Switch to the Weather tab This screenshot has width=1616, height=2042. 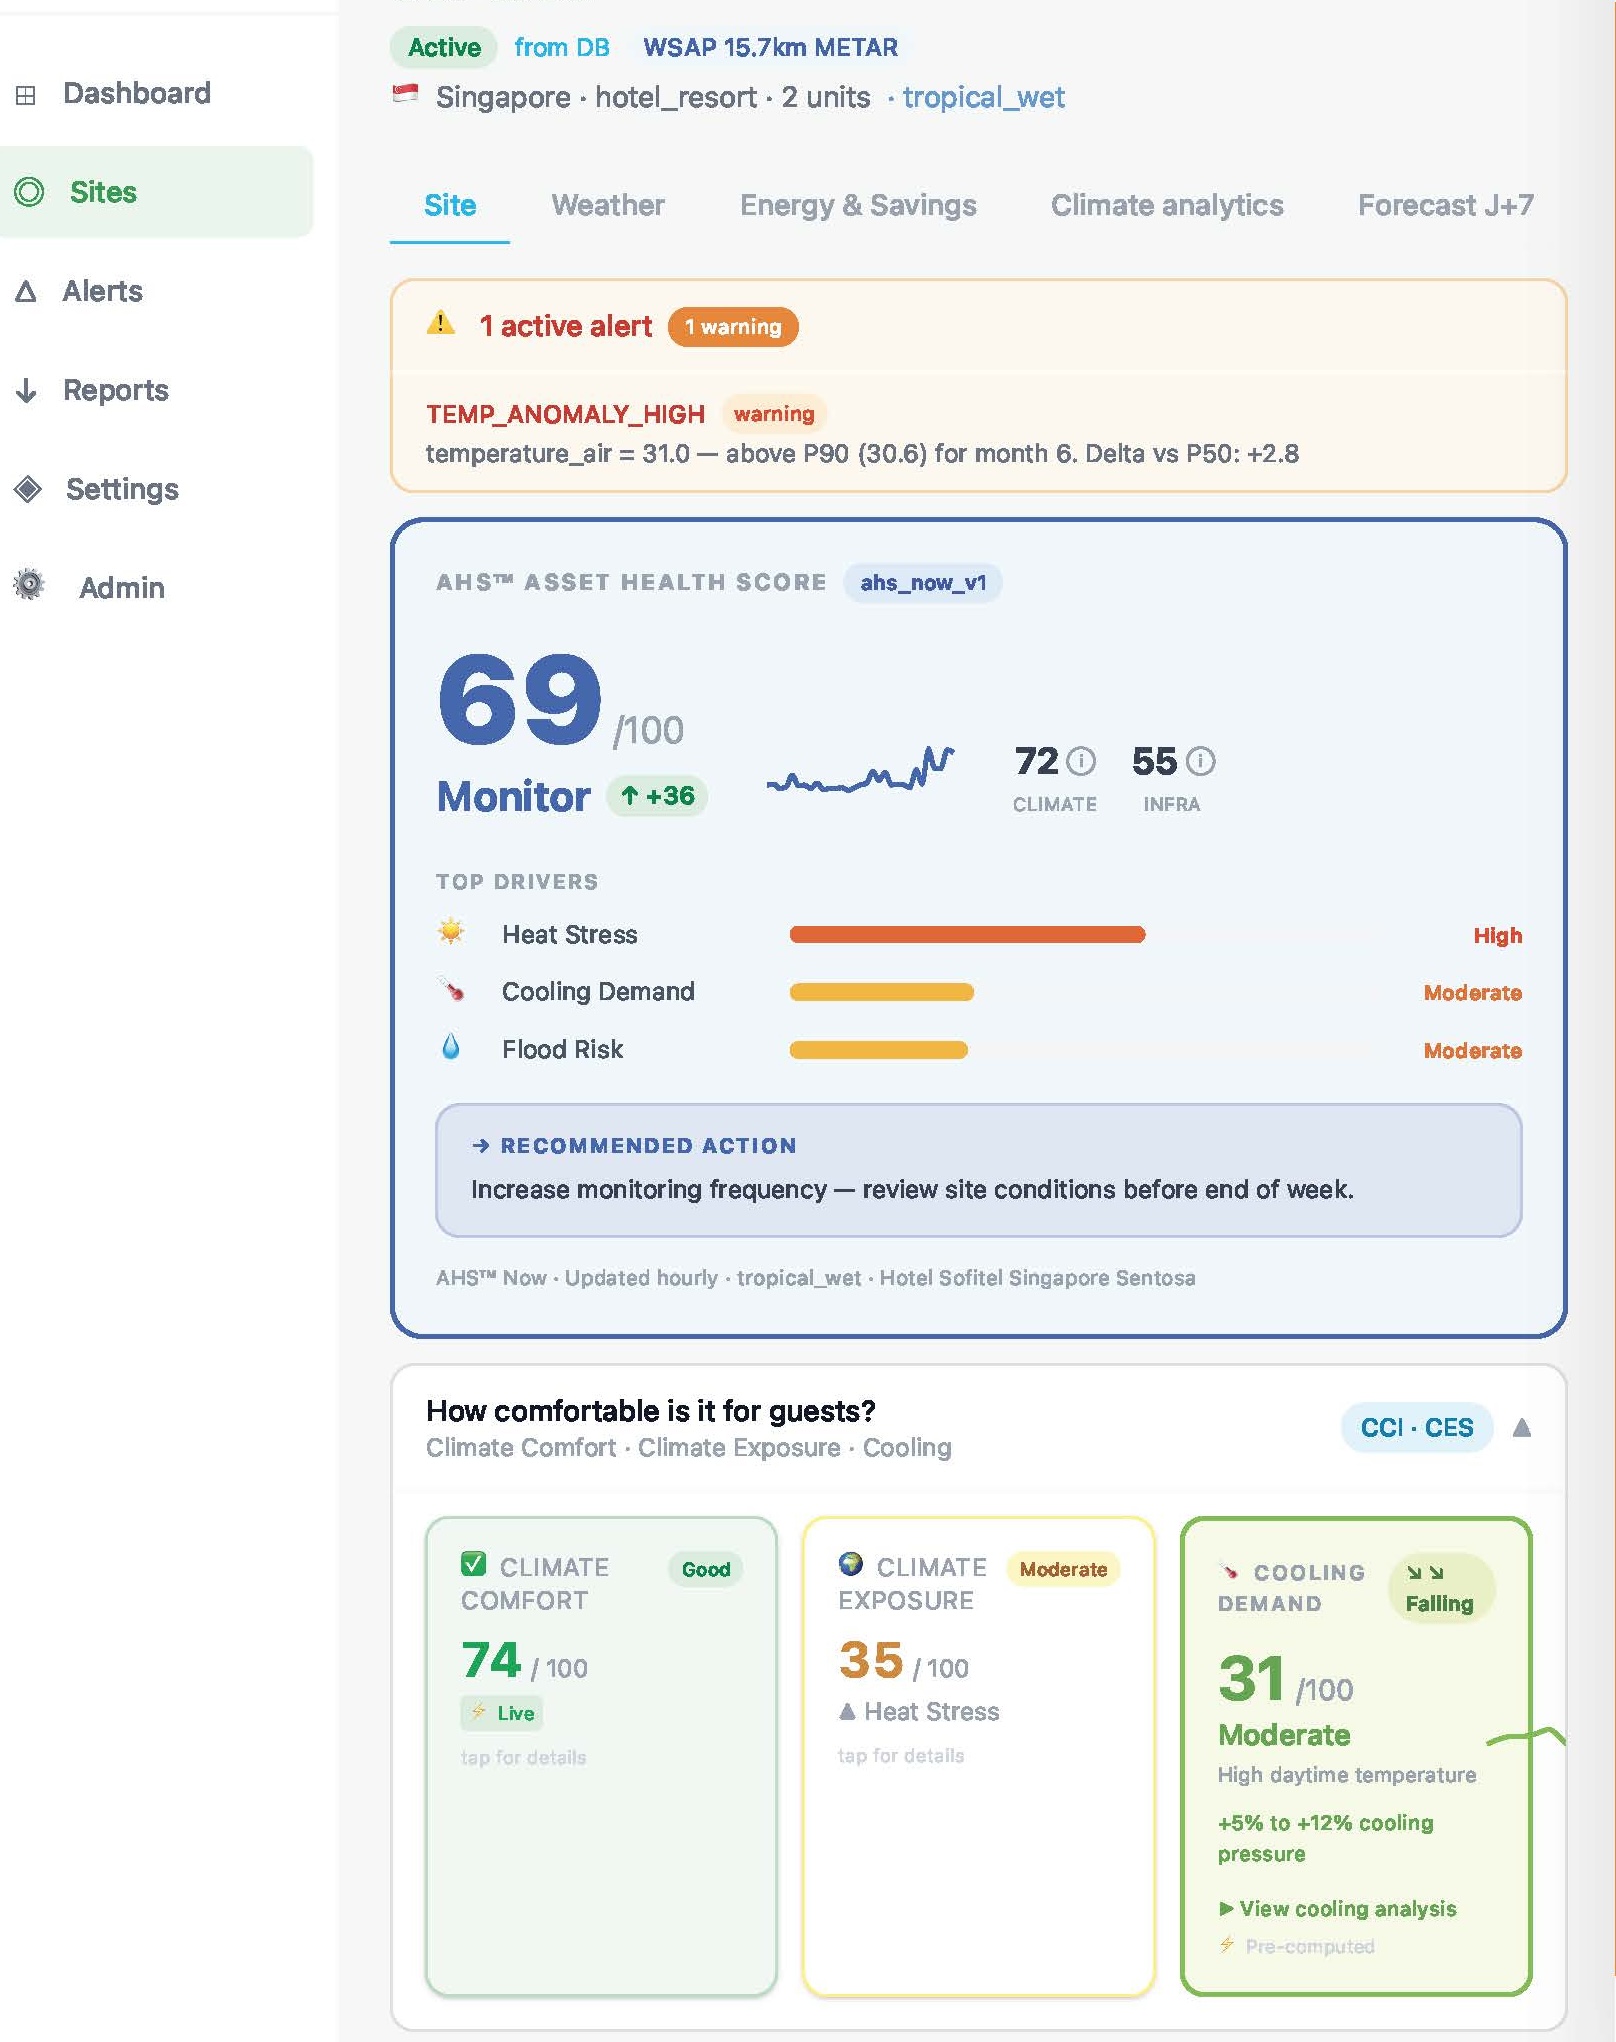click(x=607, y=205)
